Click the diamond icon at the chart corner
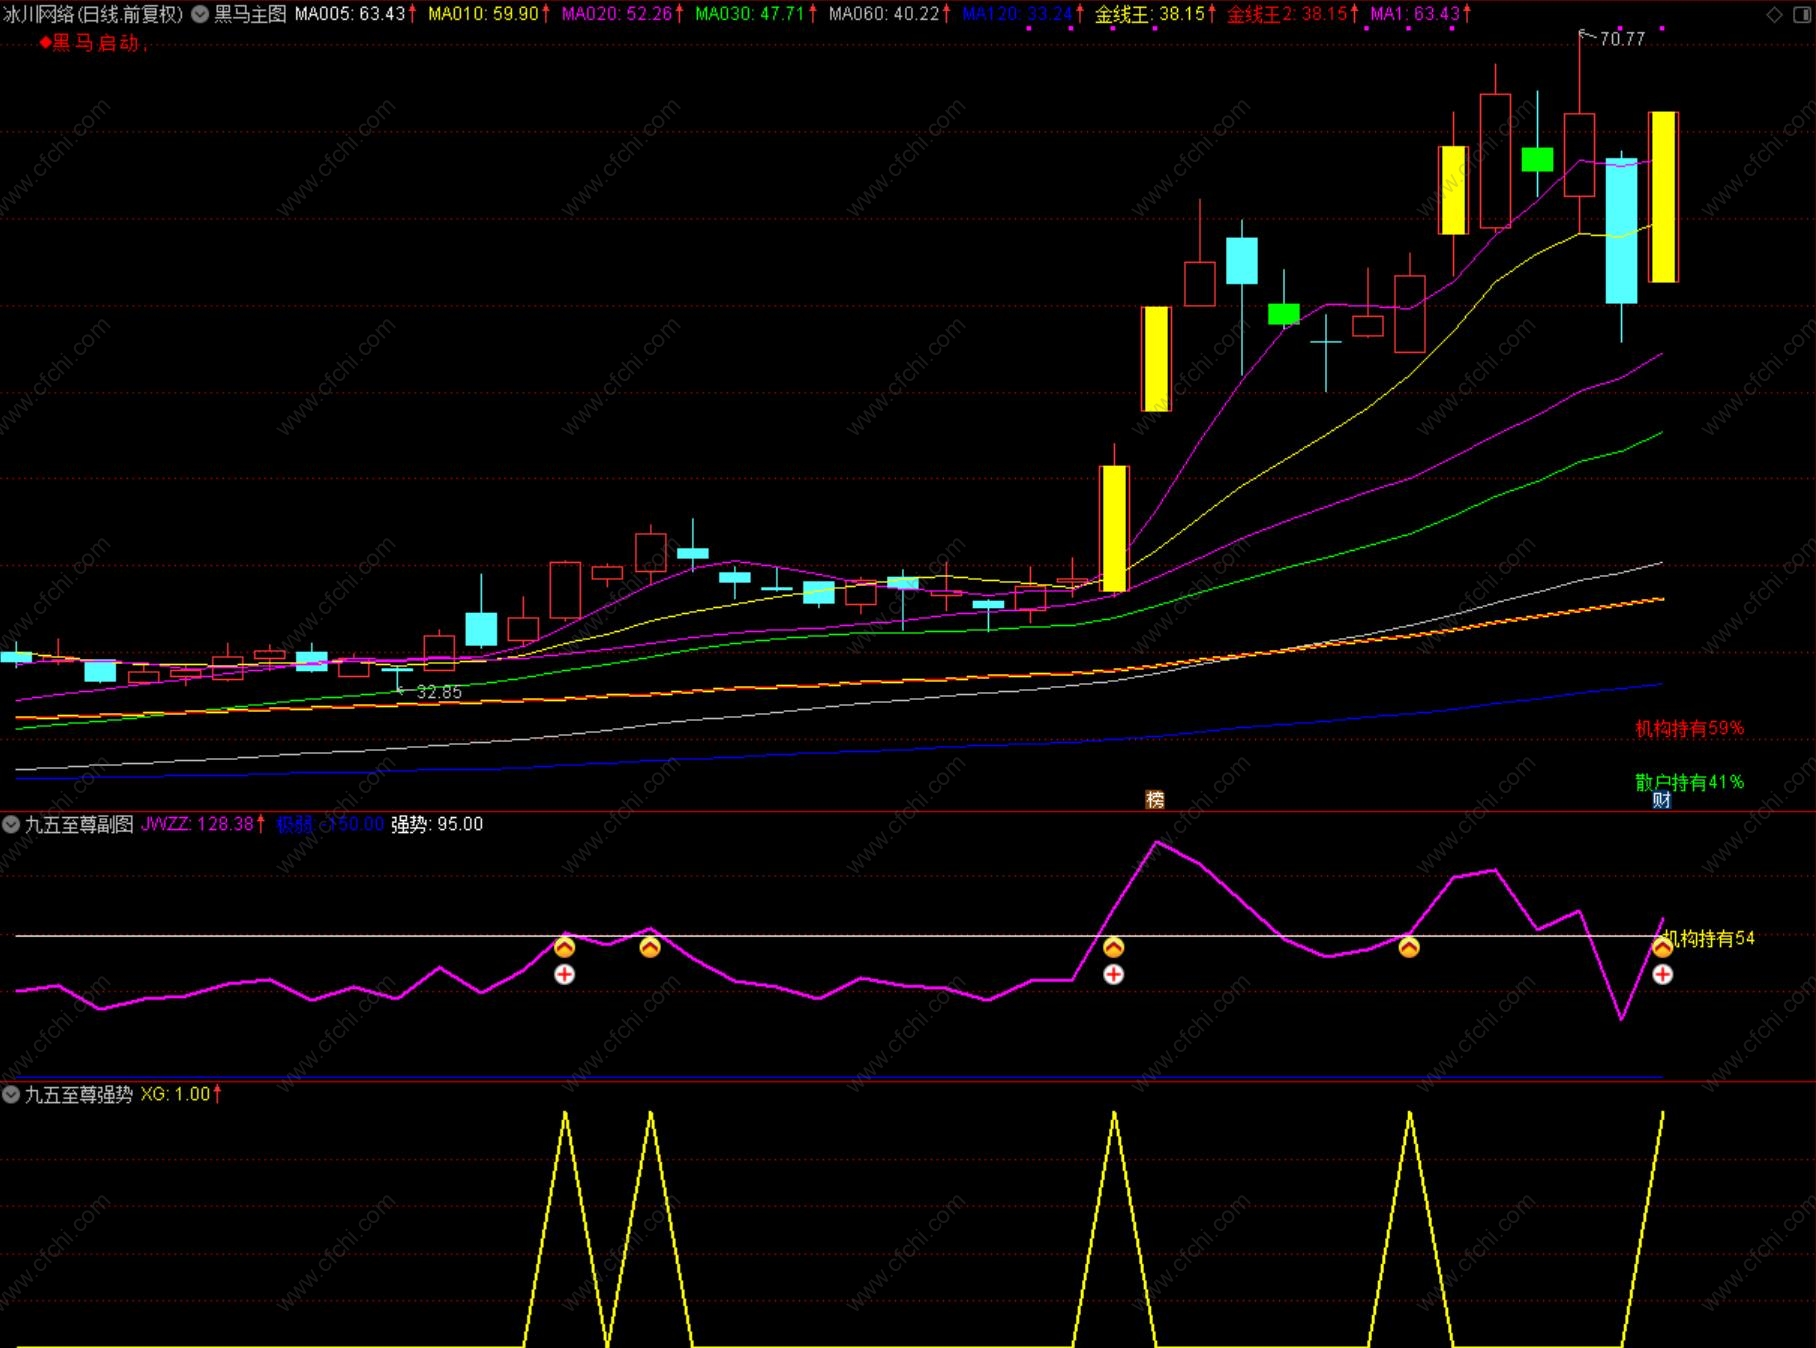This screenshot has width=1816, height=1348. point(1774,14)
